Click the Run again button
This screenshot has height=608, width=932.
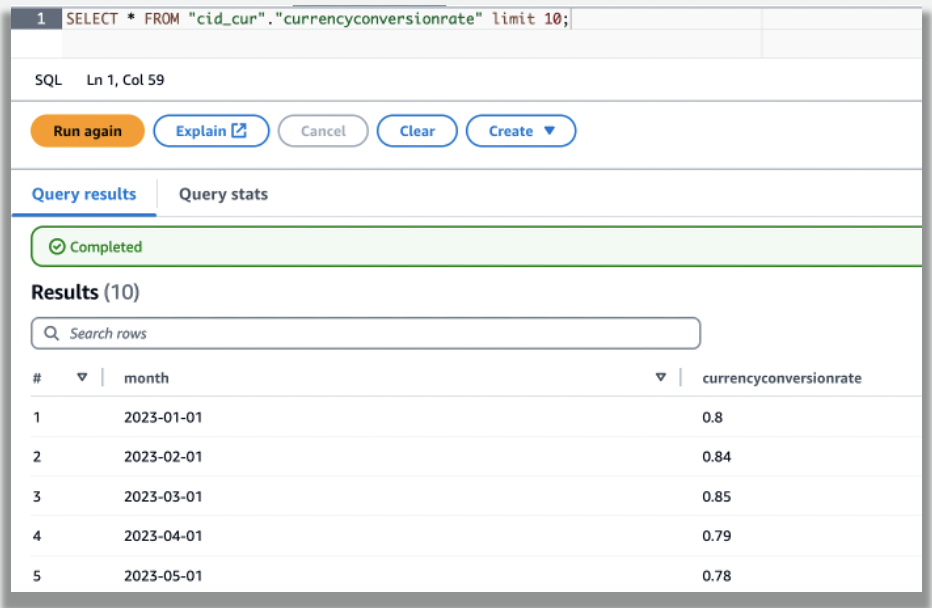pyautogui.click(x=87, y=131)
